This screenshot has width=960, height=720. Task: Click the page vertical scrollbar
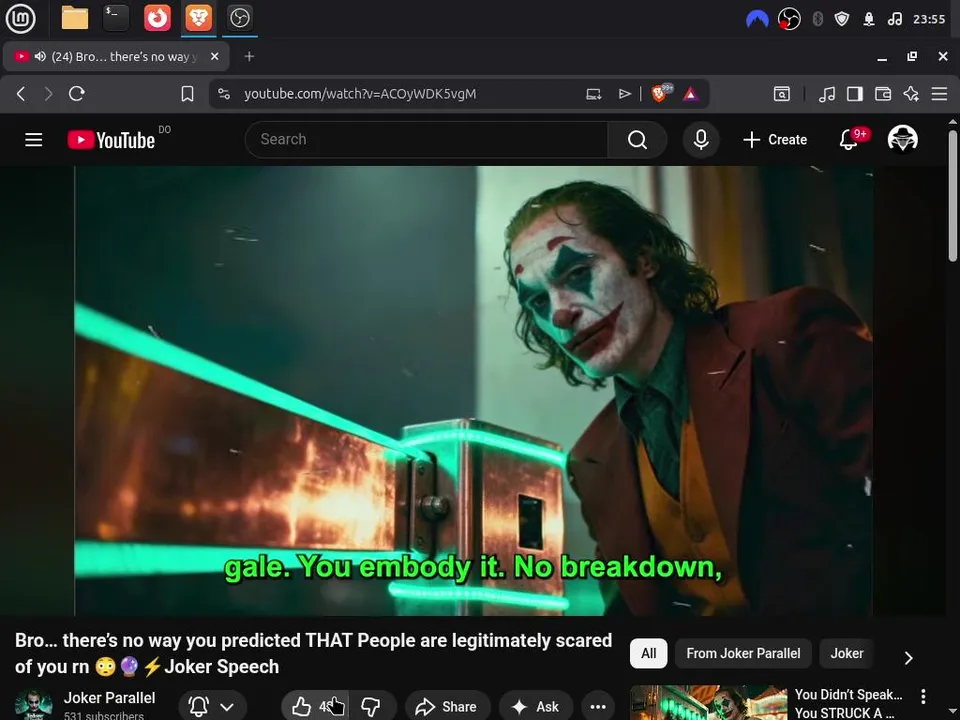(x=953, y=196)
